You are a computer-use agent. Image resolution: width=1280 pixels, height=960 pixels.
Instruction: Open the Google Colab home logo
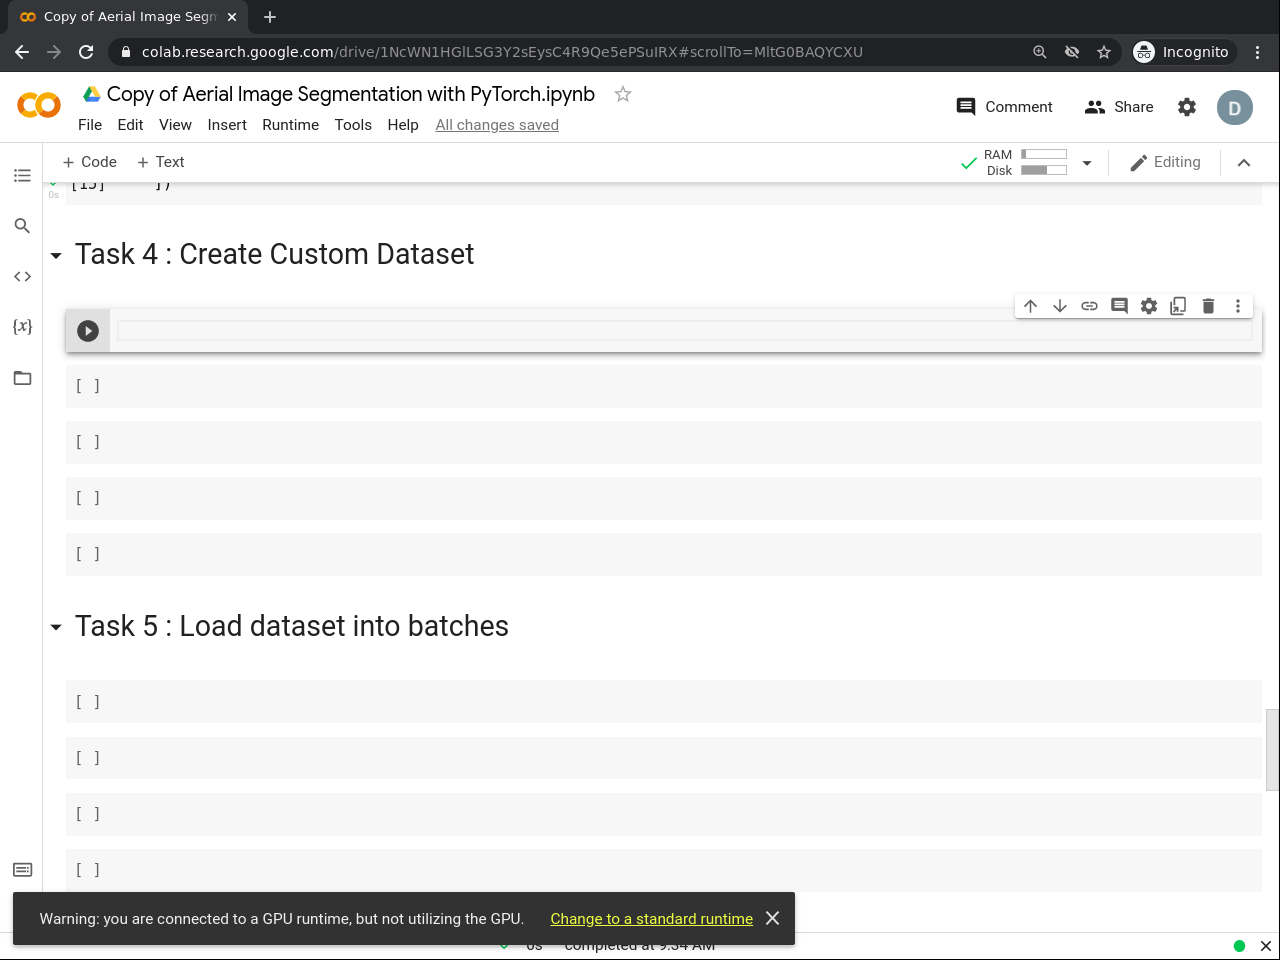(39, 105)
